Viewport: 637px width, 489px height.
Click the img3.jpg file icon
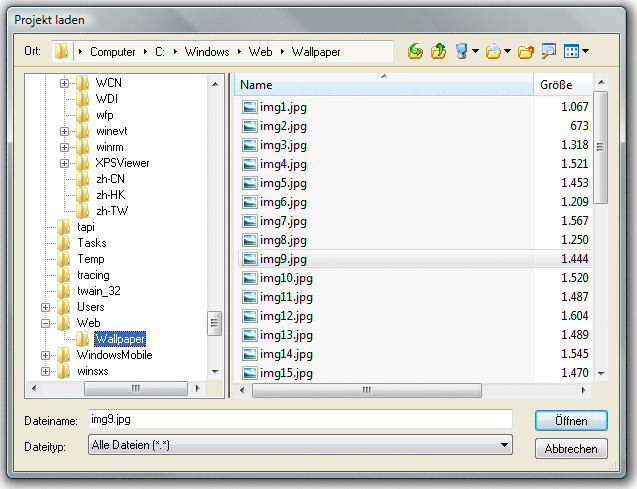click(x=250, y=145)
